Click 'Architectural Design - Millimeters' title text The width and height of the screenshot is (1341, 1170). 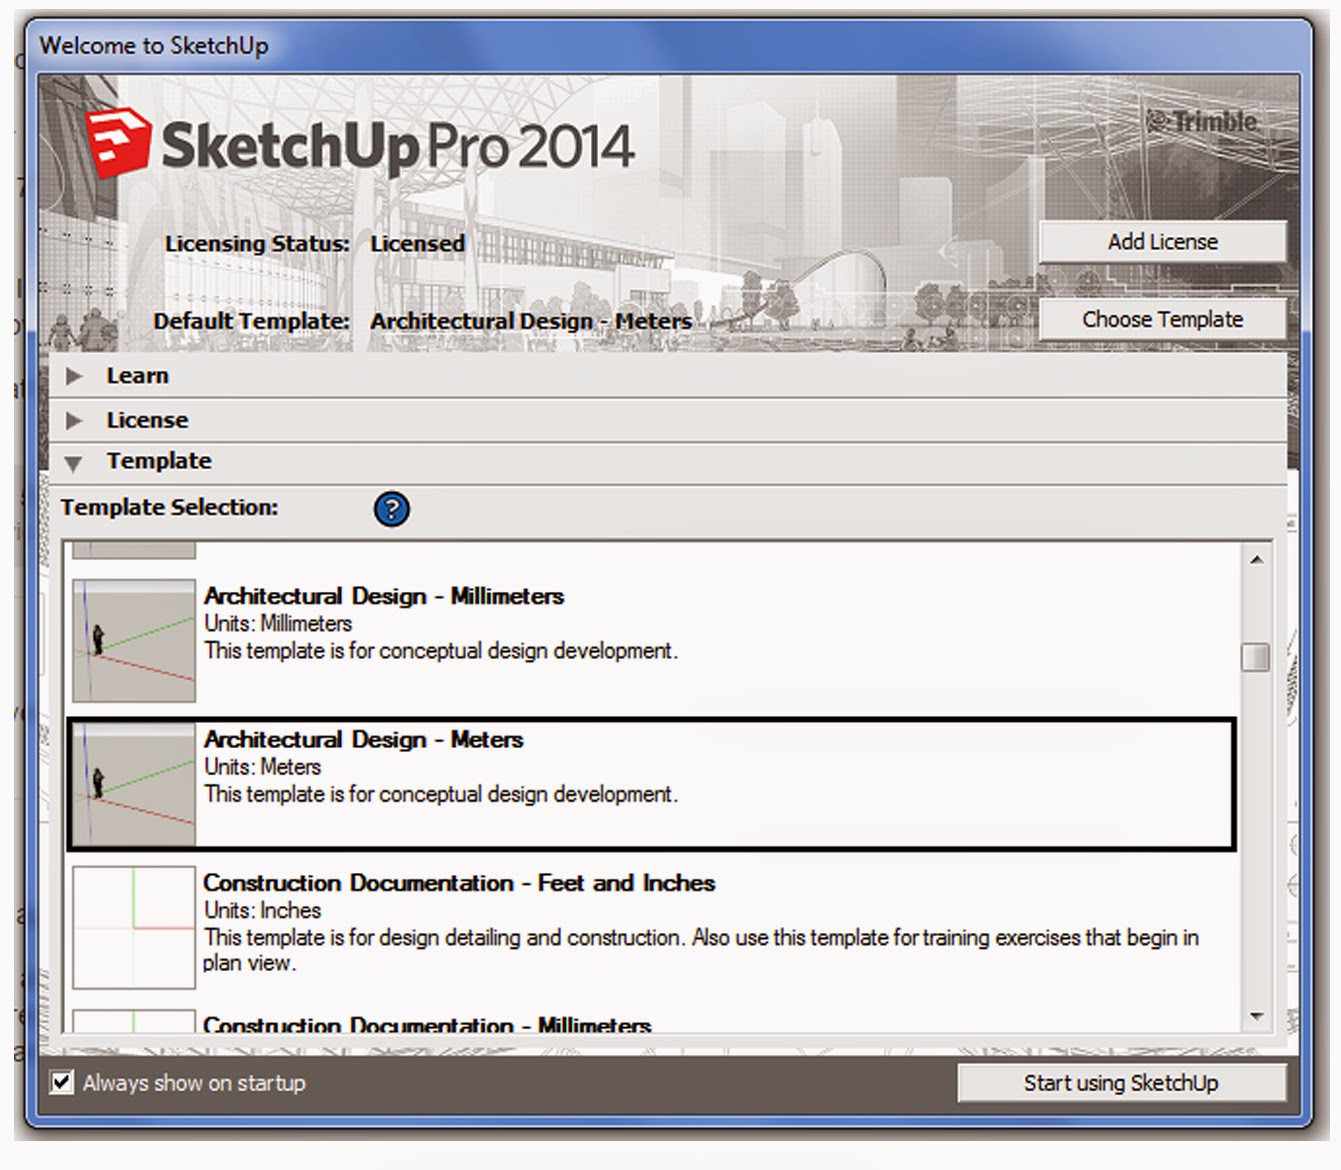384,596
